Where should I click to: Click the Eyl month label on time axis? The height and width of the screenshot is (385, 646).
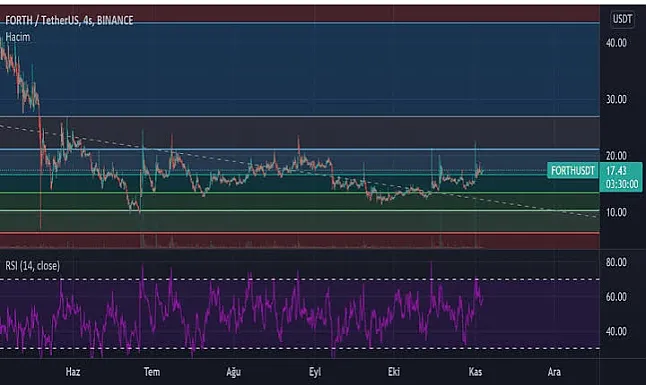(x=315, y=372)
